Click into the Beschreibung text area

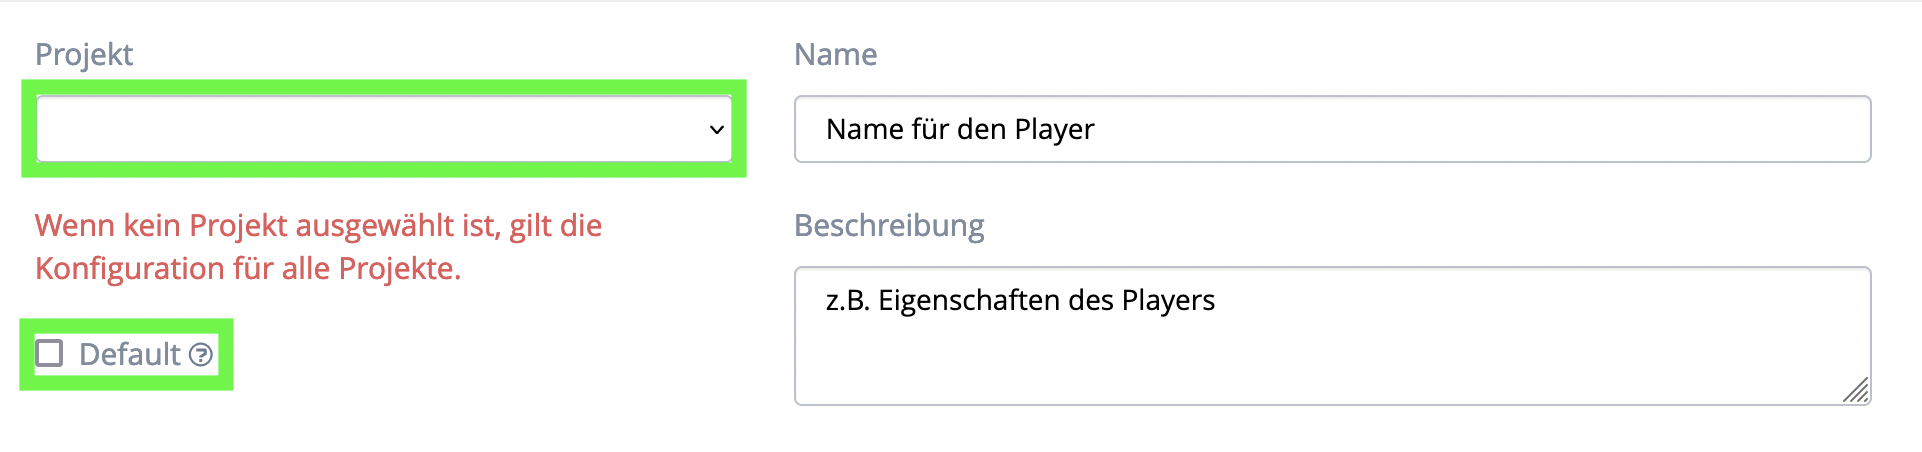(1332, 336)
